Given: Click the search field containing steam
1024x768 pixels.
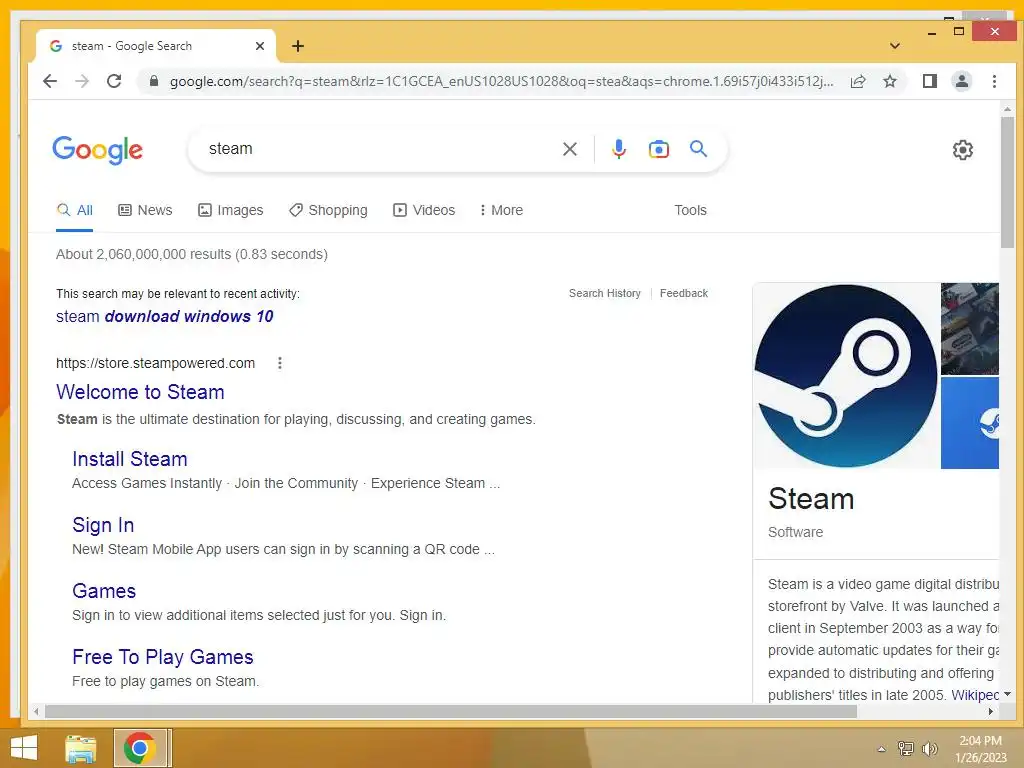Looking at the screenshot, I should [x=379, y=149].
